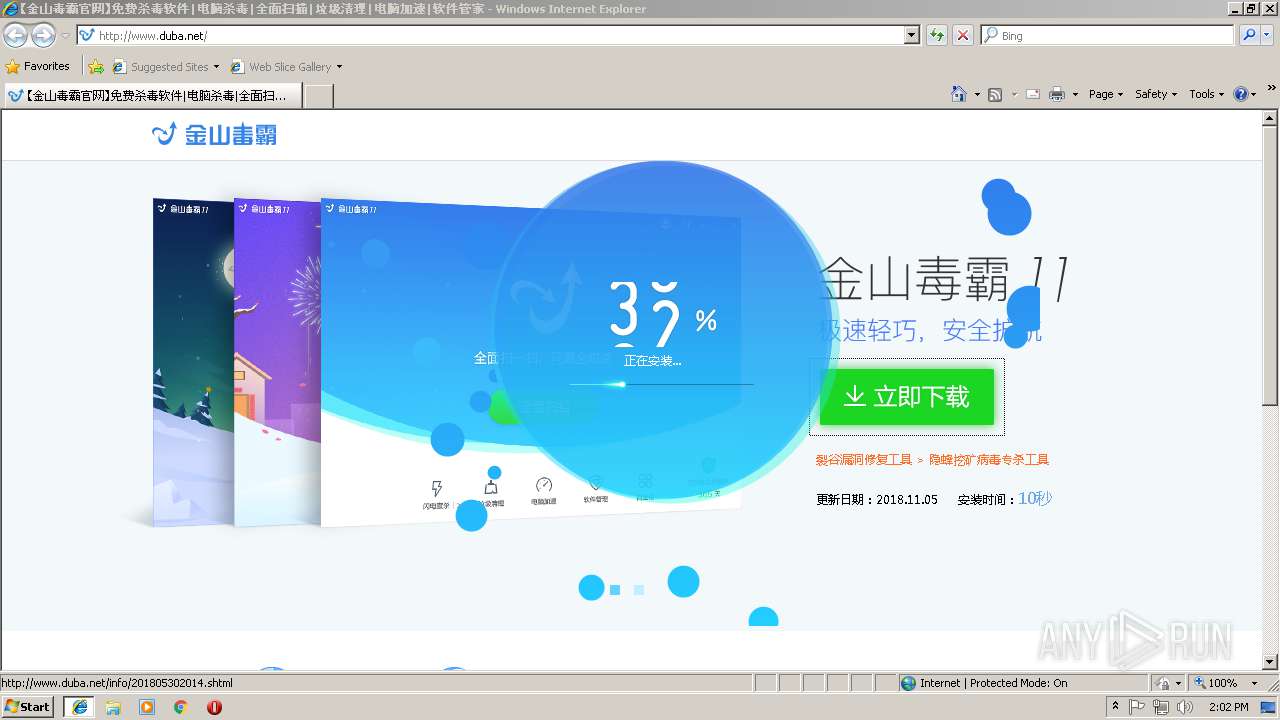Open the 隐蜂挖矿病毒专杀工具 link
The image size is (1280, 720).
pos(989,460)
